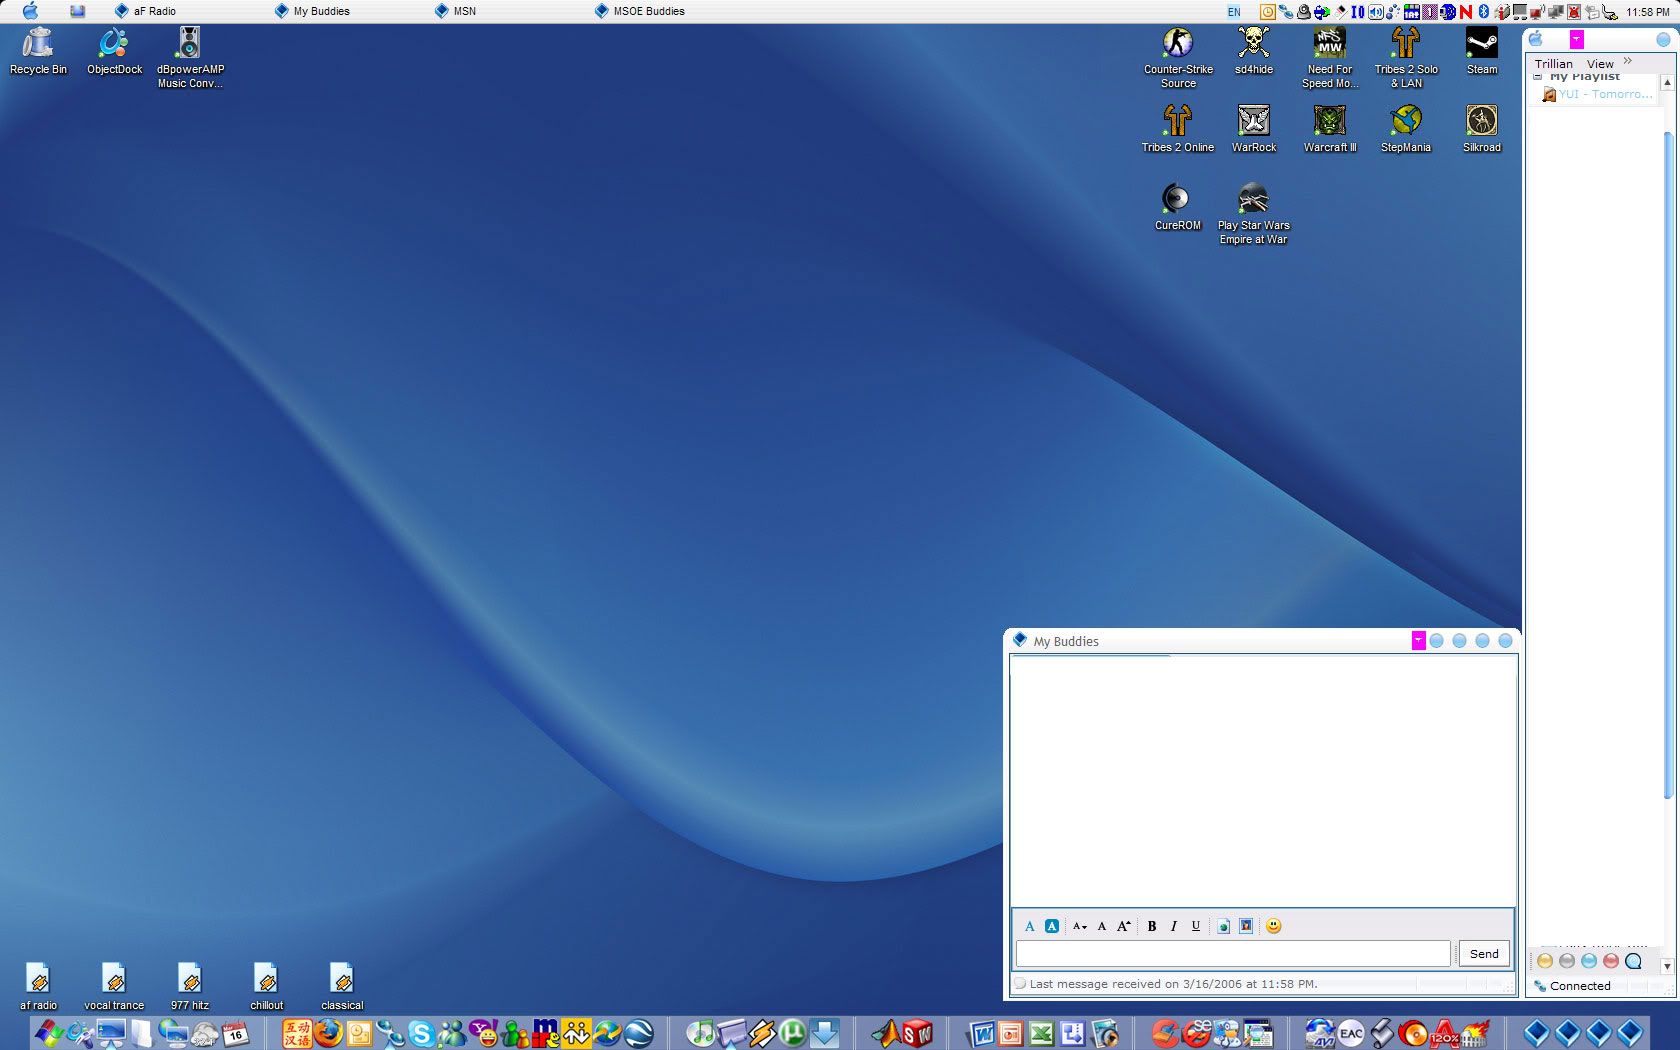The height and width of the screenshot is (1050, 1680).
Task: Open the View menu in Trillian
Action: point(1600,63)
